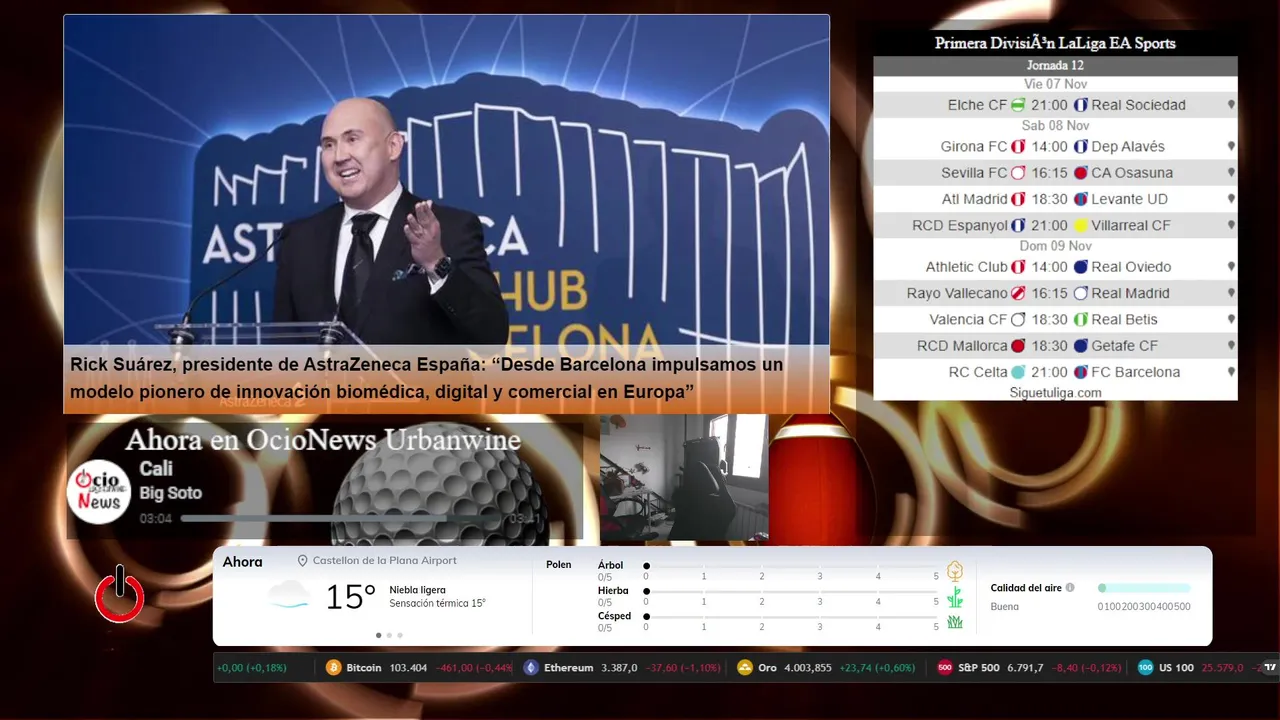Image resolution: width=1280 pixels, height=720 pixels.
Task: Click the Girona FC 14:00 kickoff time
Action: 1050,147
